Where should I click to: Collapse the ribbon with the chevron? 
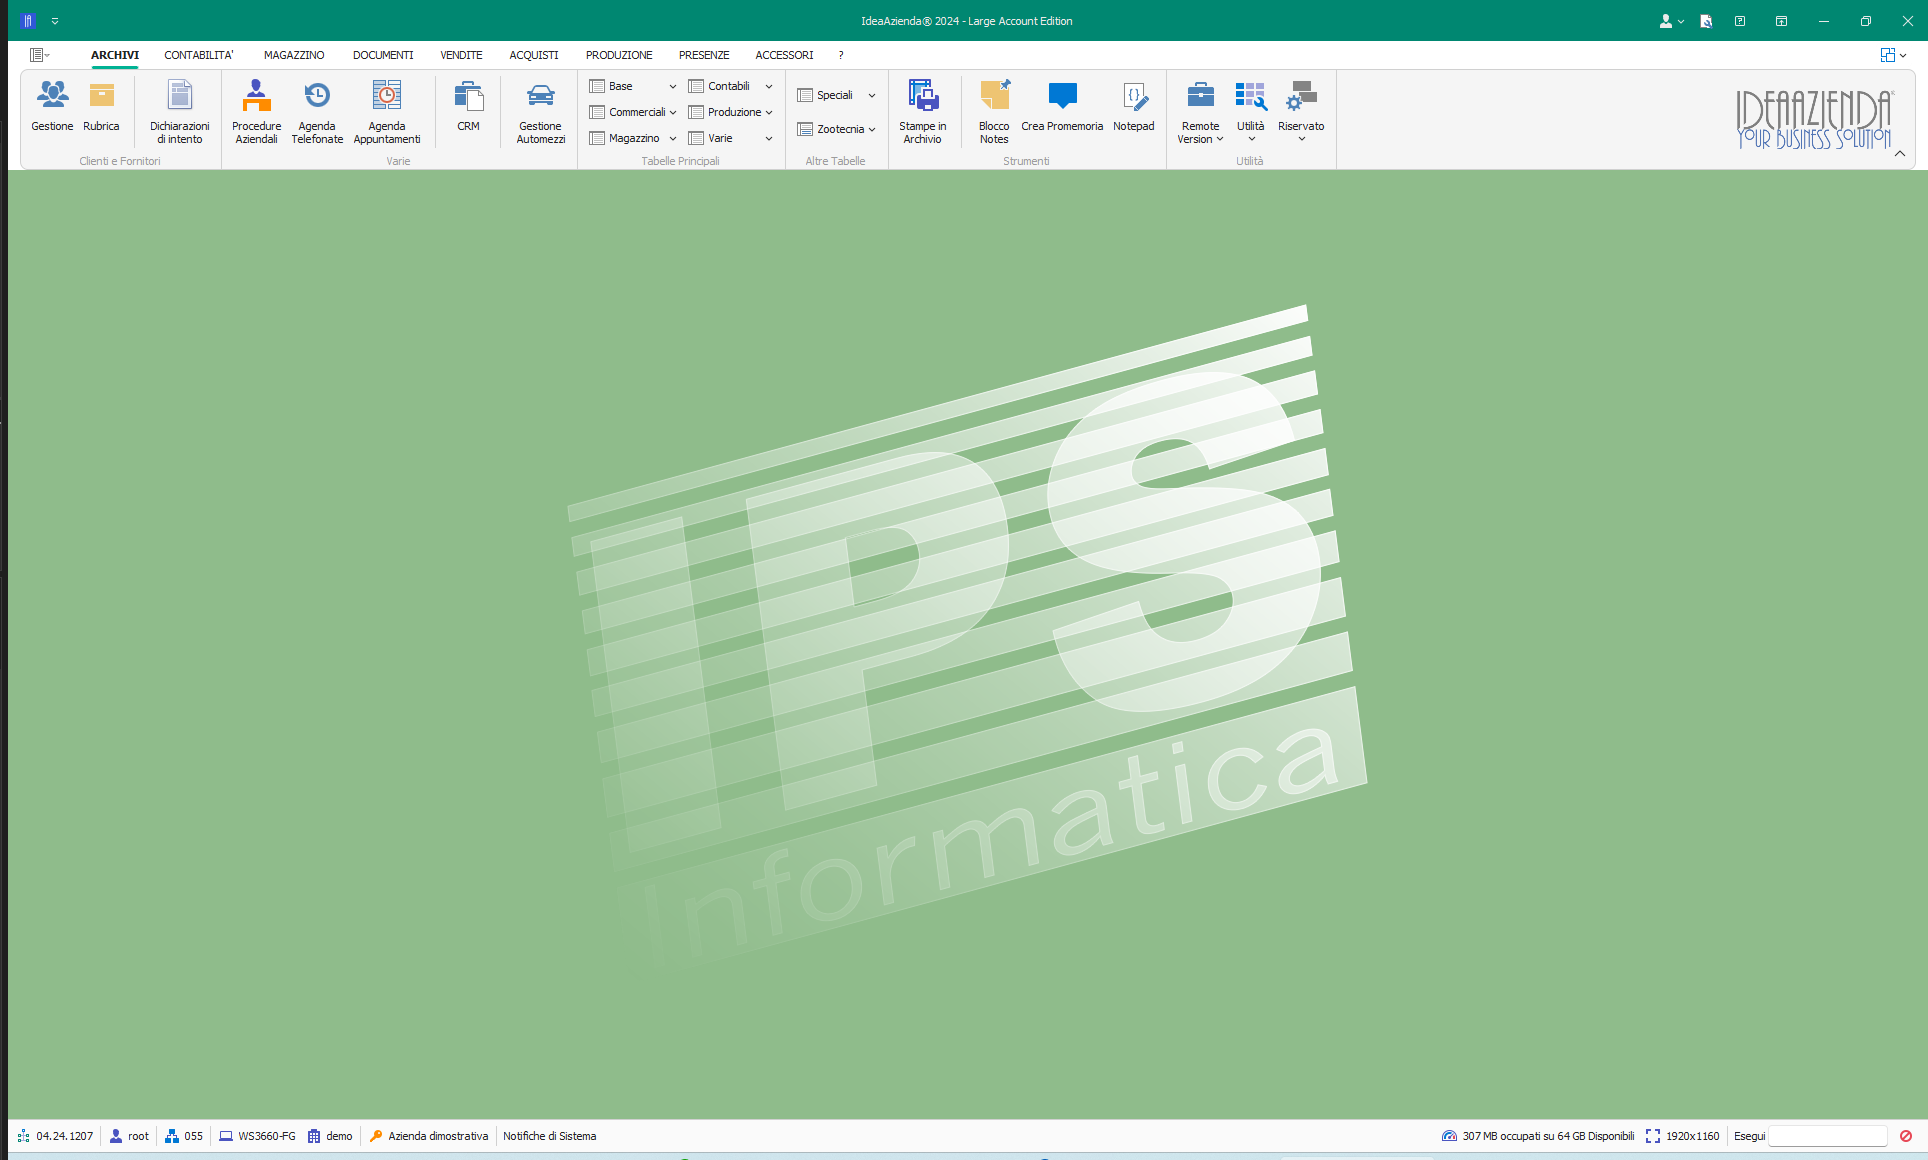[1900, 153]
